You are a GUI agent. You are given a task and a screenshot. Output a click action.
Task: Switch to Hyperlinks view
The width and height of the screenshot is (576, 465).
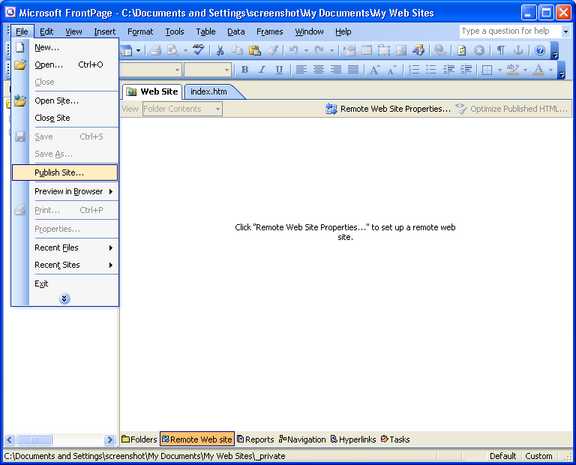click(x=353, y=439)
